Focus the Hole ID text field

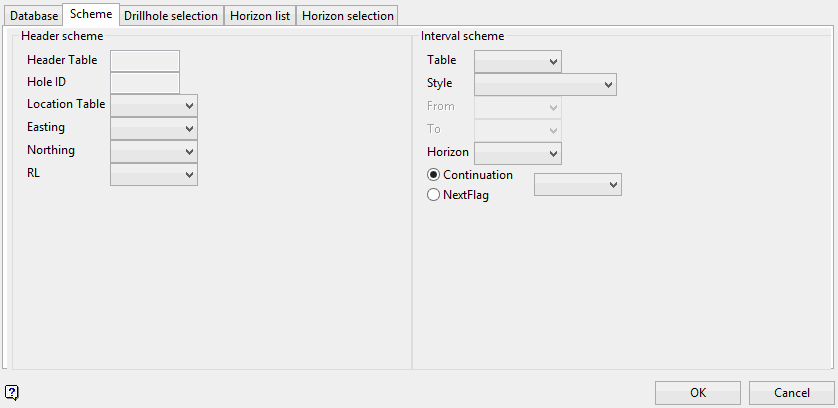[x=145, y=83]
